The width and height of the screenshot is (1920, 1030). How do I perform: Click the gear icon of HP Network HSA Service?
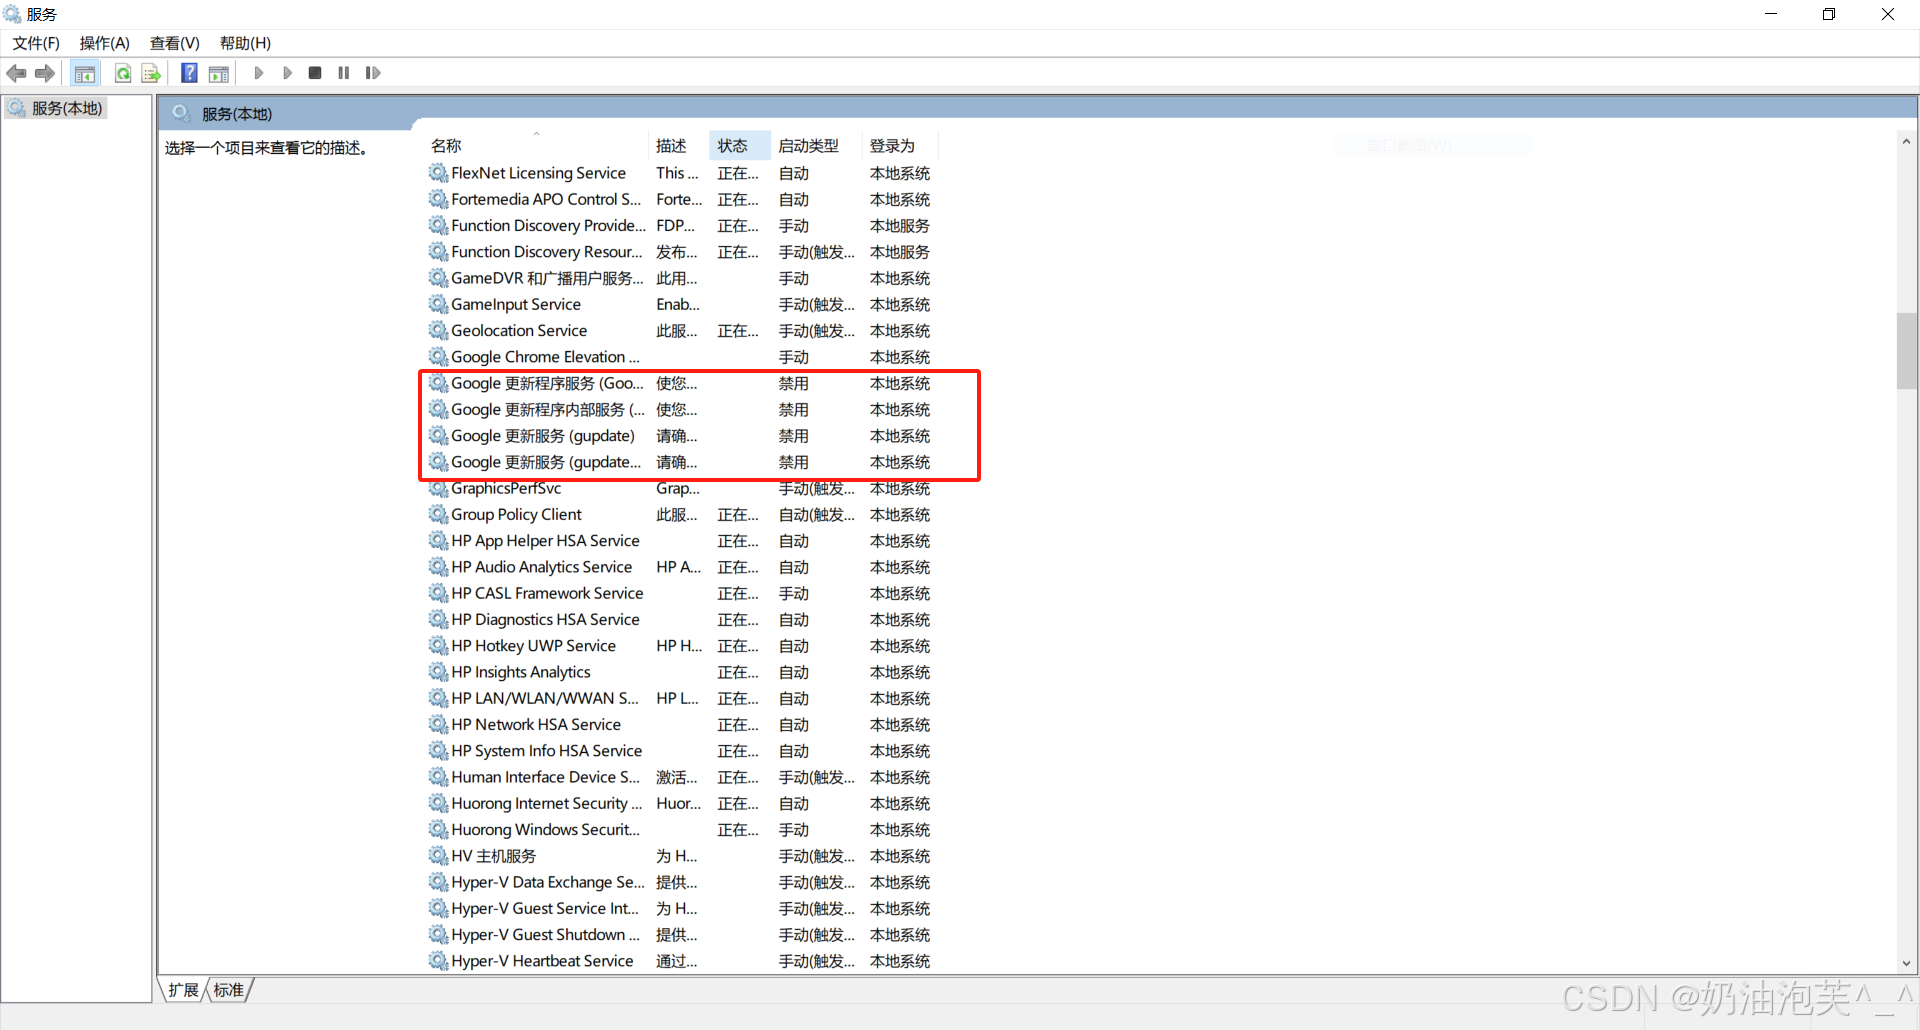point(438,724)
